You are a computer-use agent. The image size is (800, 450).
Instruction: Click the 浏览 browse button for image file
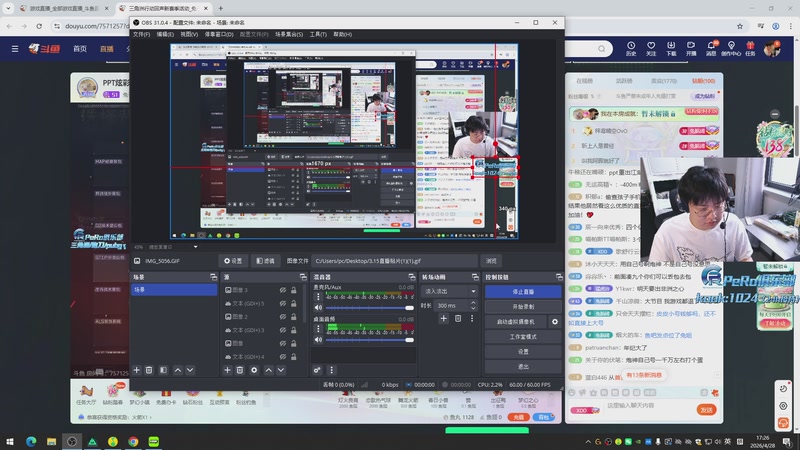491,261
